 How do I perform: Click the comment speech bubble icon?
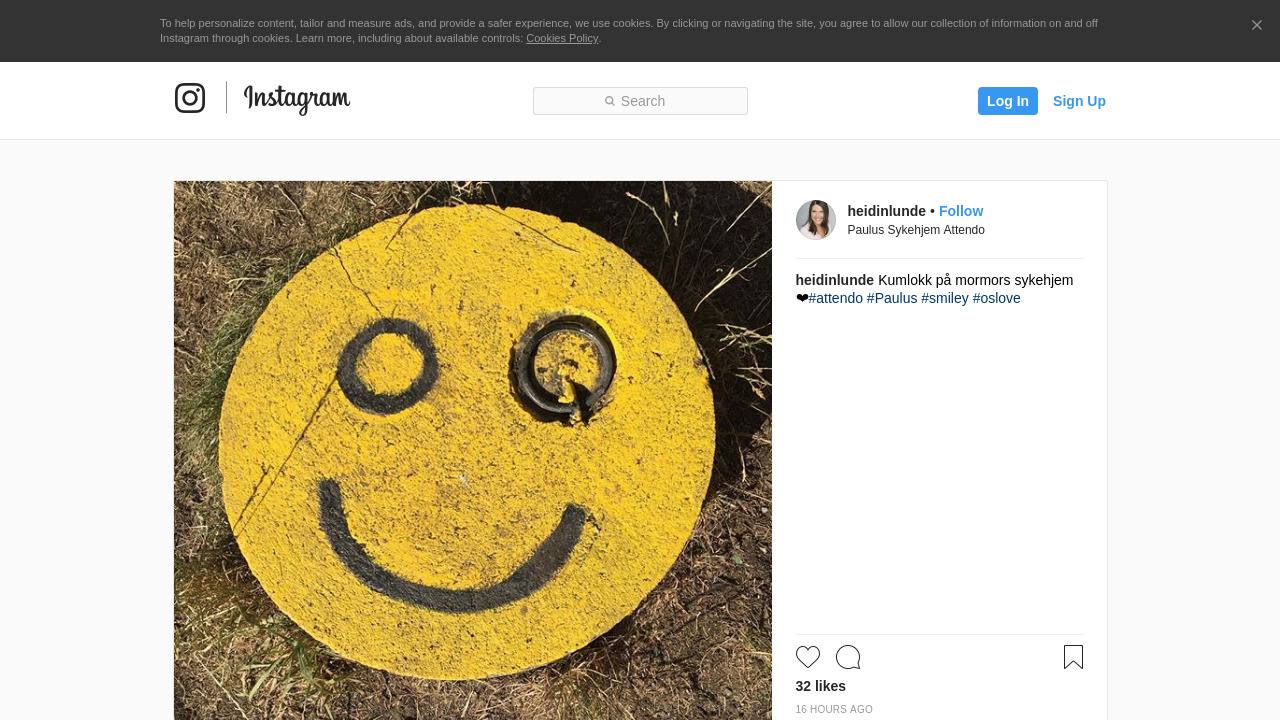click(x=848, y=657)
